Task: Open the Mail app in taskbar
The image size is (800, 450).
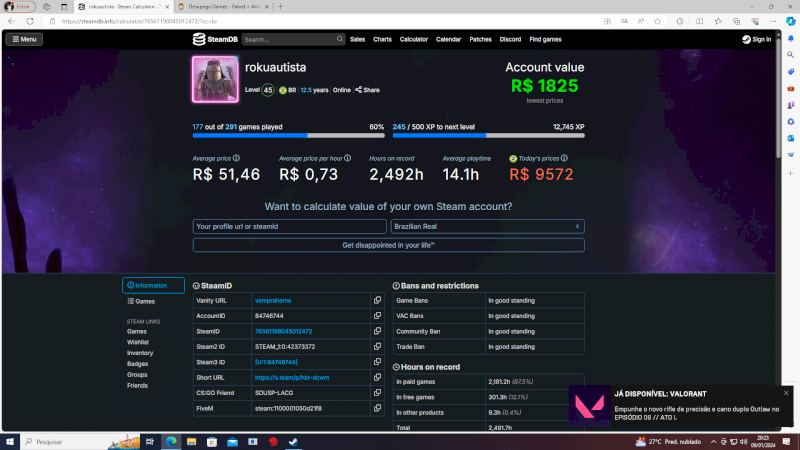Action: (232, 442)
